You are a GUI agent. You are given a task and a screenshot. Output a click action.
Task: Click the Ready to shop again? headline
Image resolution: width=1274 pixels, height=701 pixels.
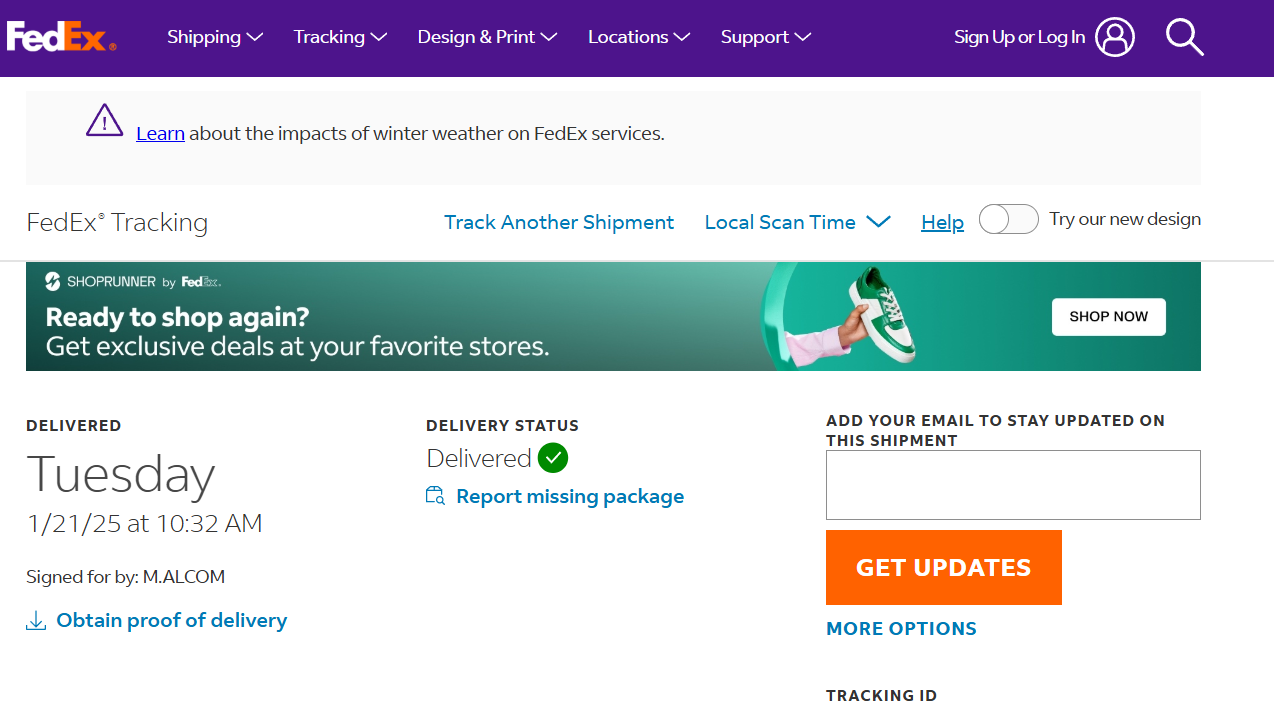coord(177,317)
